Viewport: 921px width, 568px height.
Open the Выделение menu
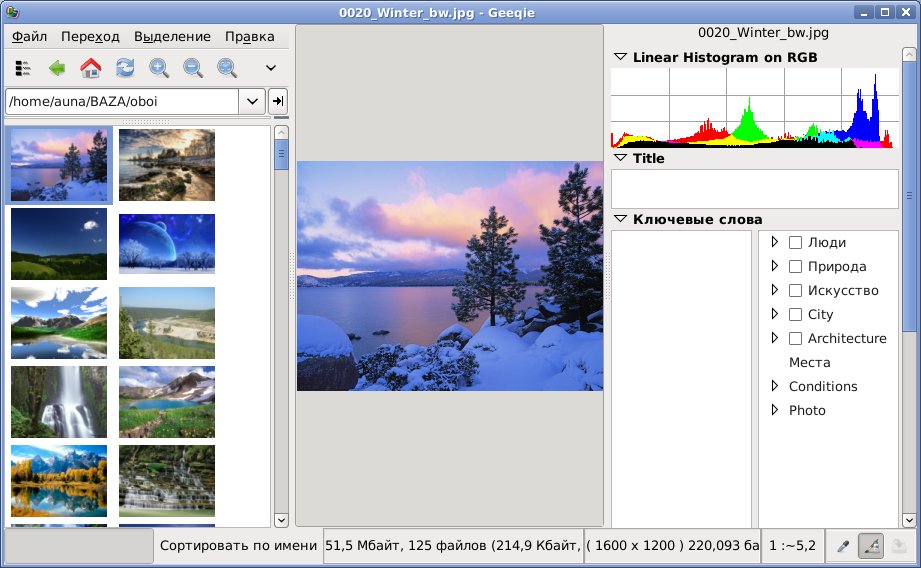(x=172, y=36)
